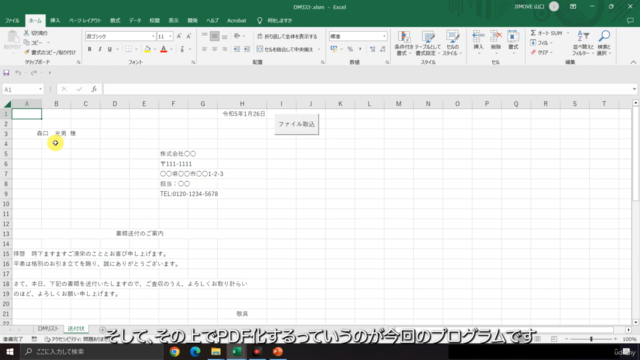Click the Undo arrow icon
Screen dimensions: 640x360
18,73
